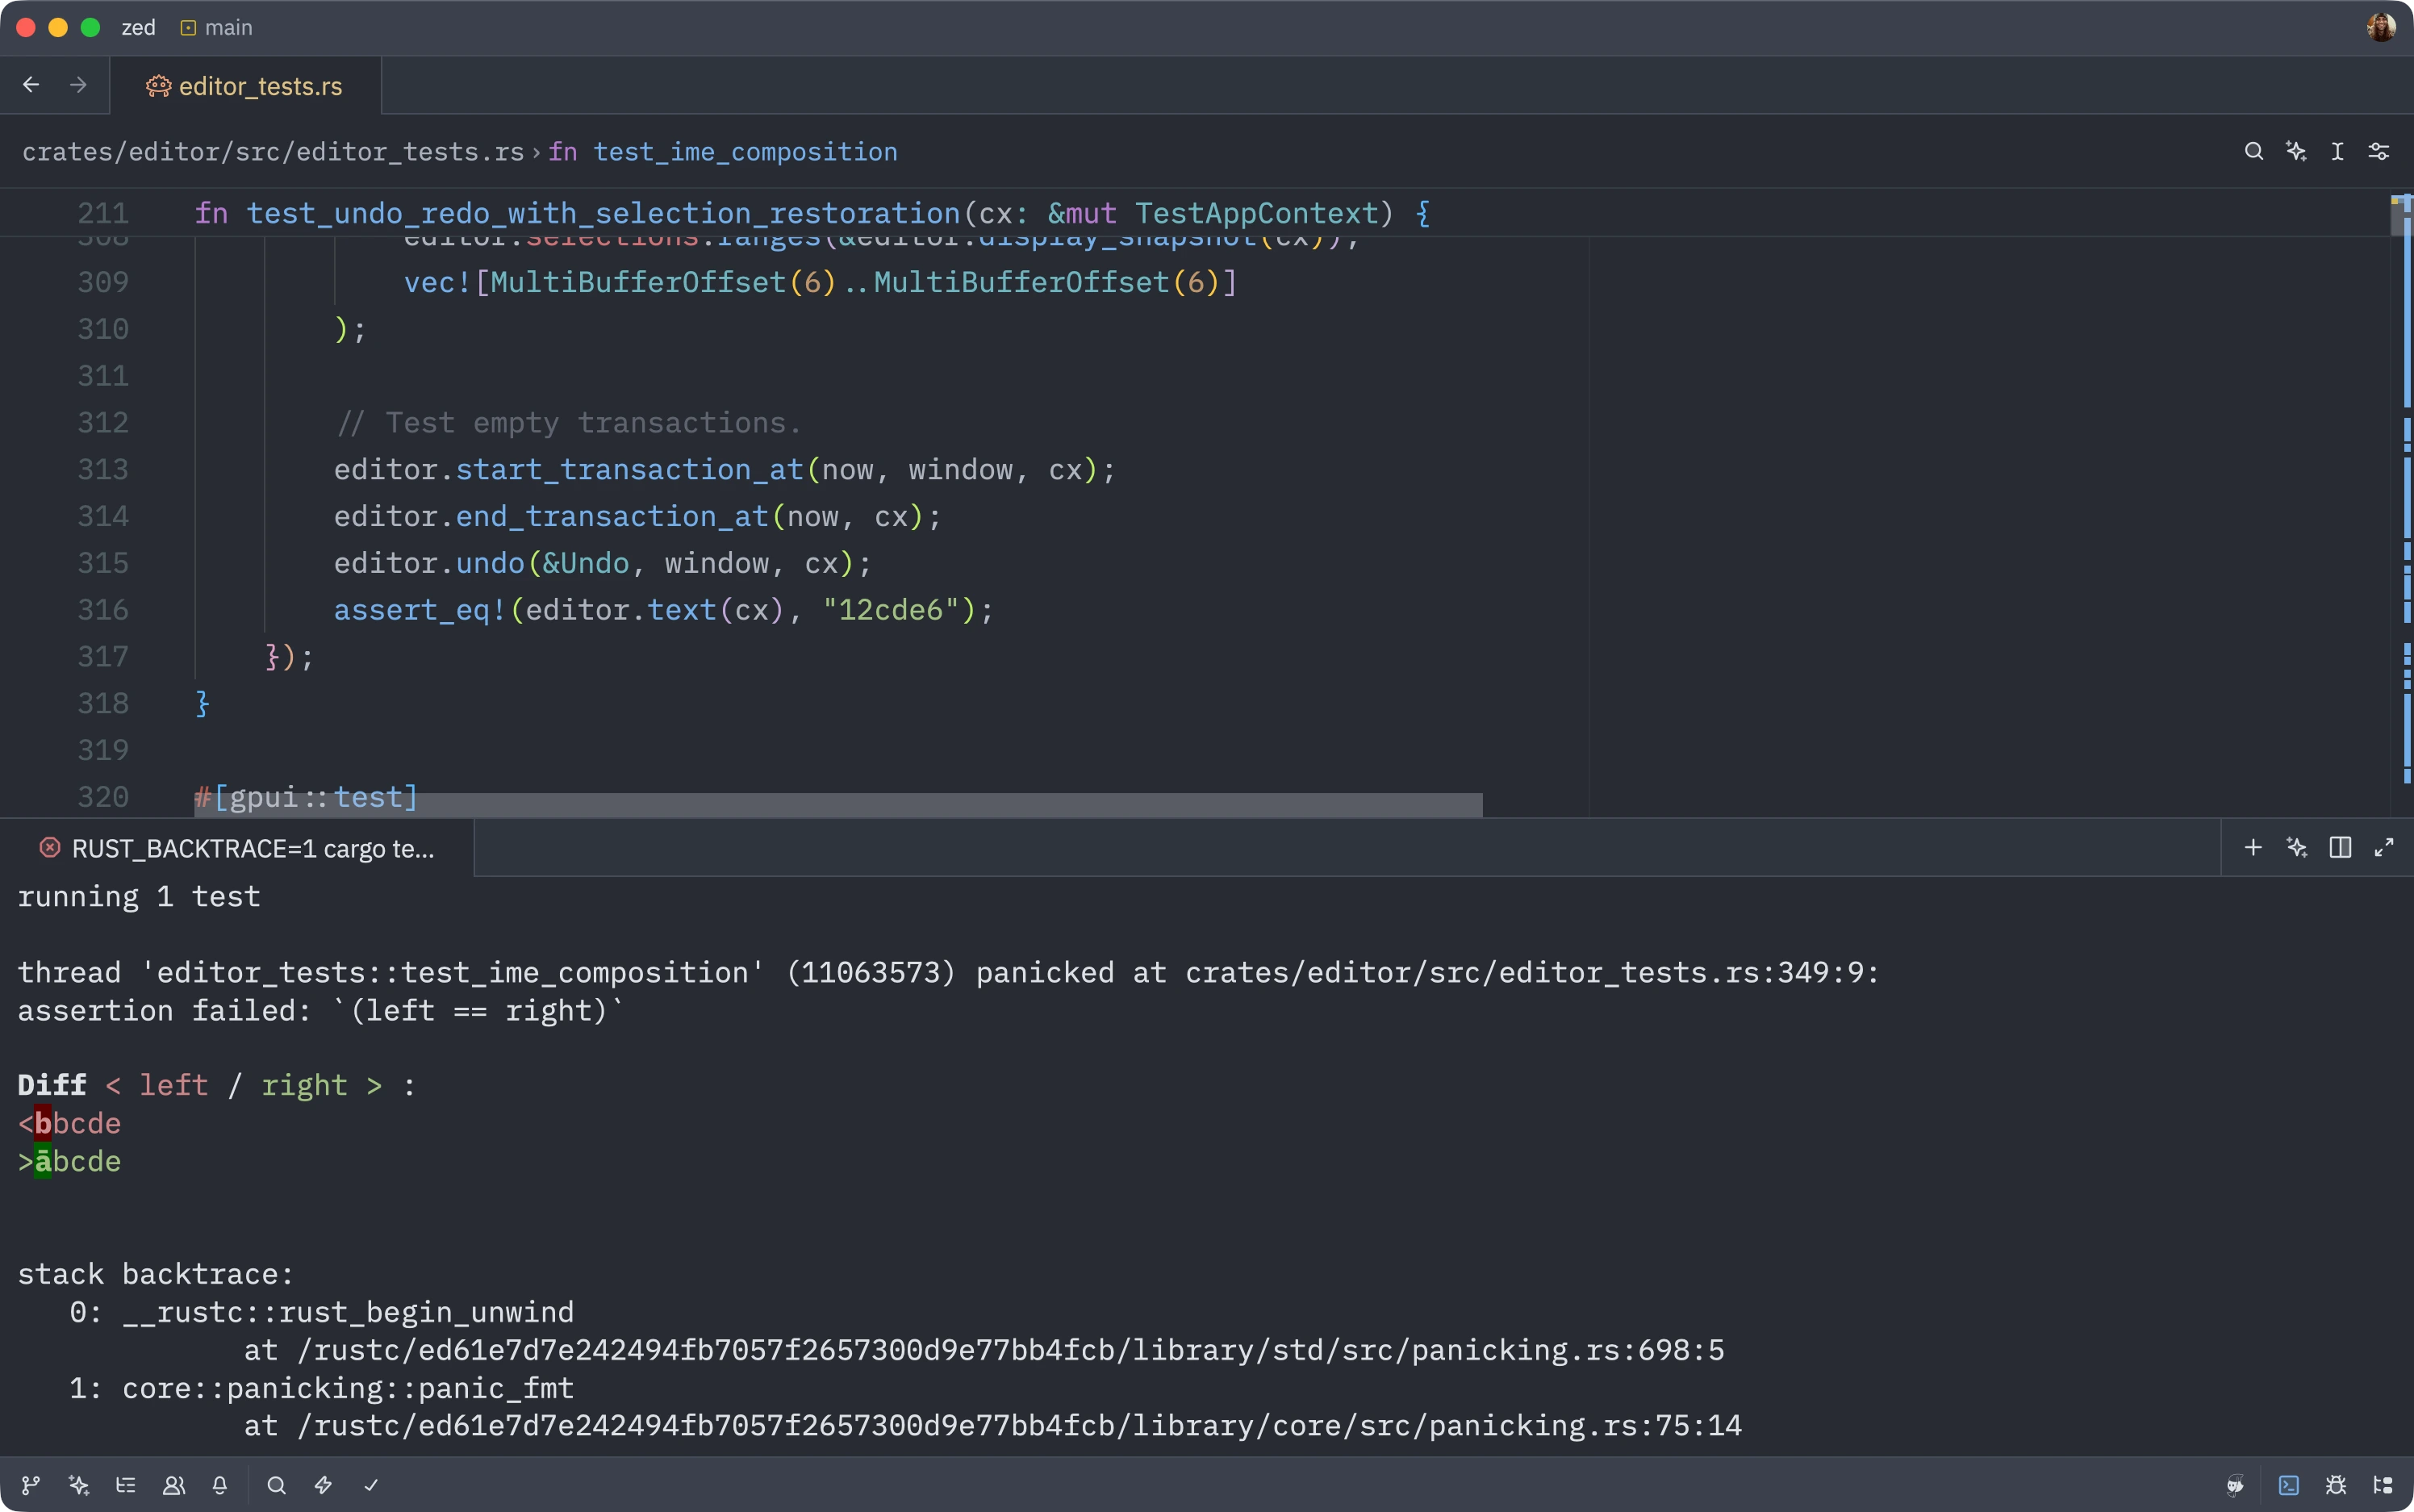Image resolution: width=2414 pixels, height=1512 pixels.
Task: Toggle editor controls with the sliders icon
Action: tap(2379, 150)
